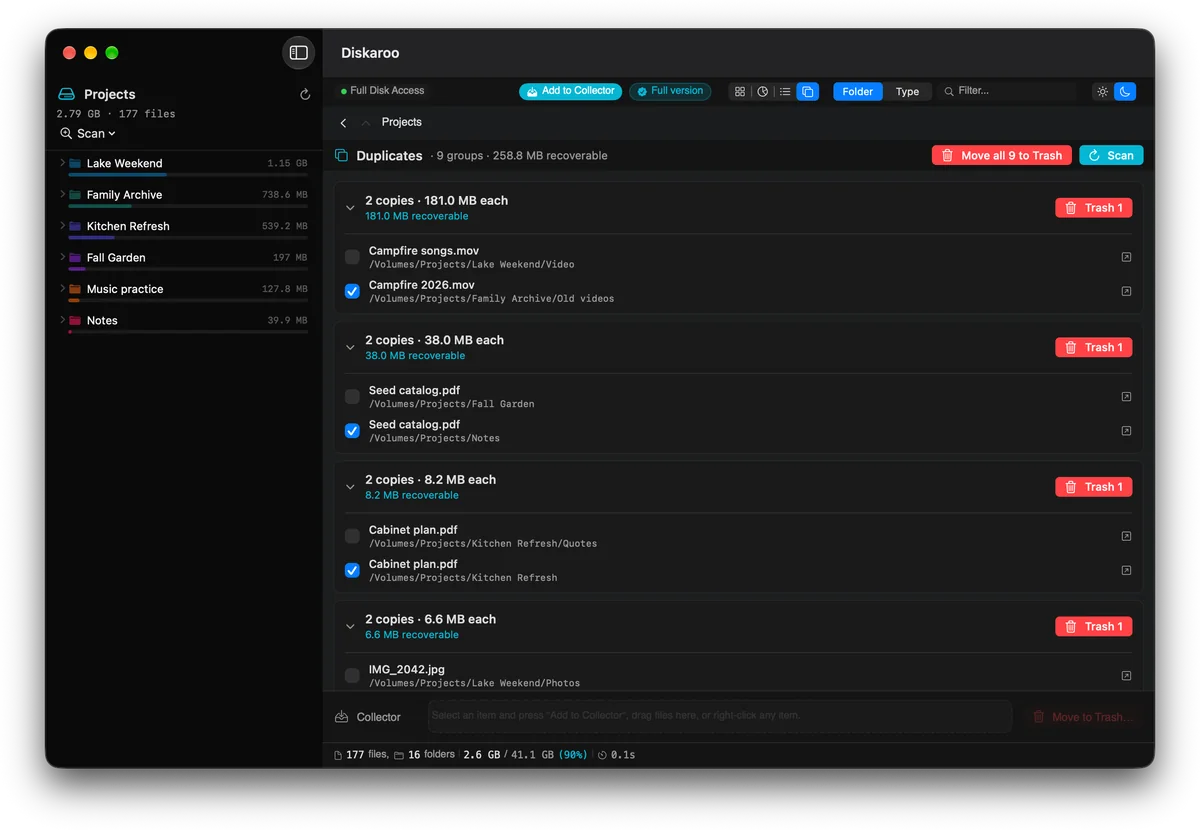
Task: Click the Music practice folder icon
Action: coord(75,289)
